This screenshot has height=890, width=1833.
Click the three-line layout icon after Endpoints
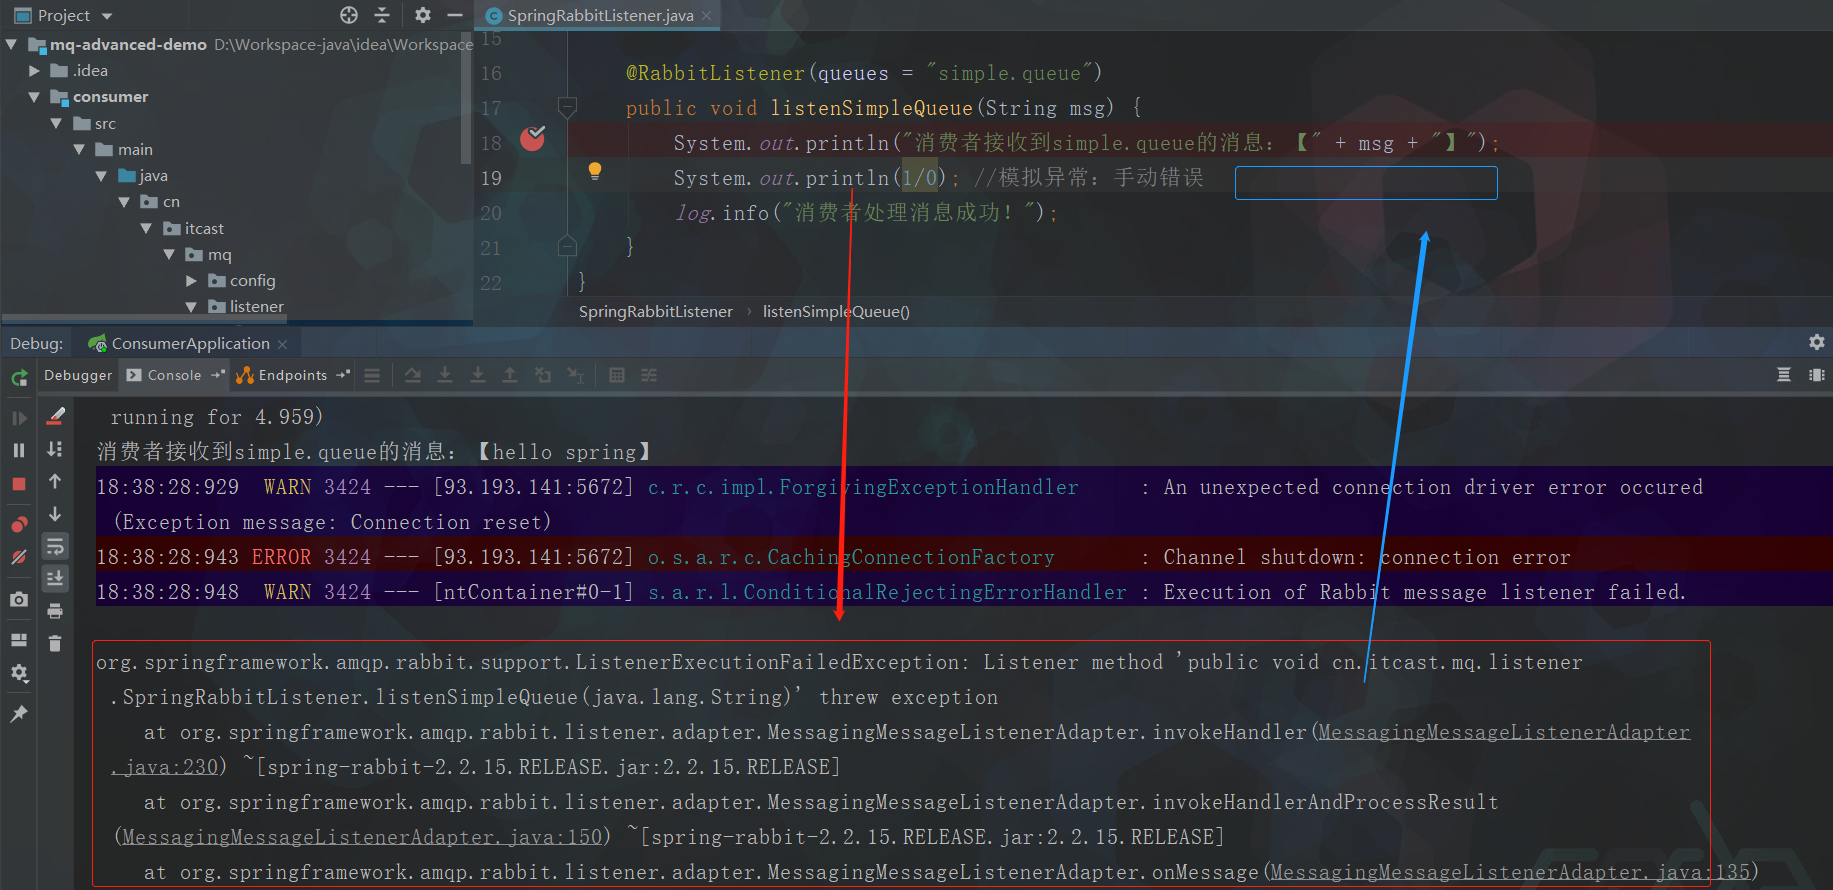(372, 376)
